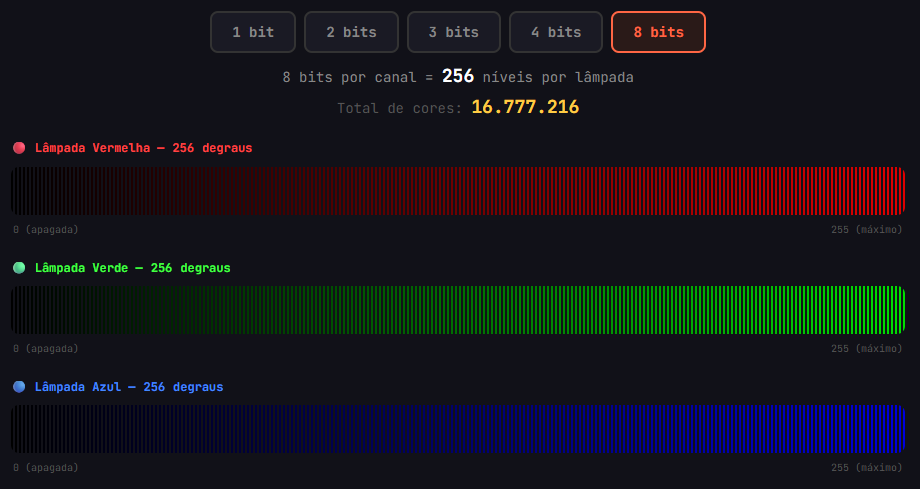Click the white 256 levels number
Screen dimensions: 920x489
coord(457,77)
